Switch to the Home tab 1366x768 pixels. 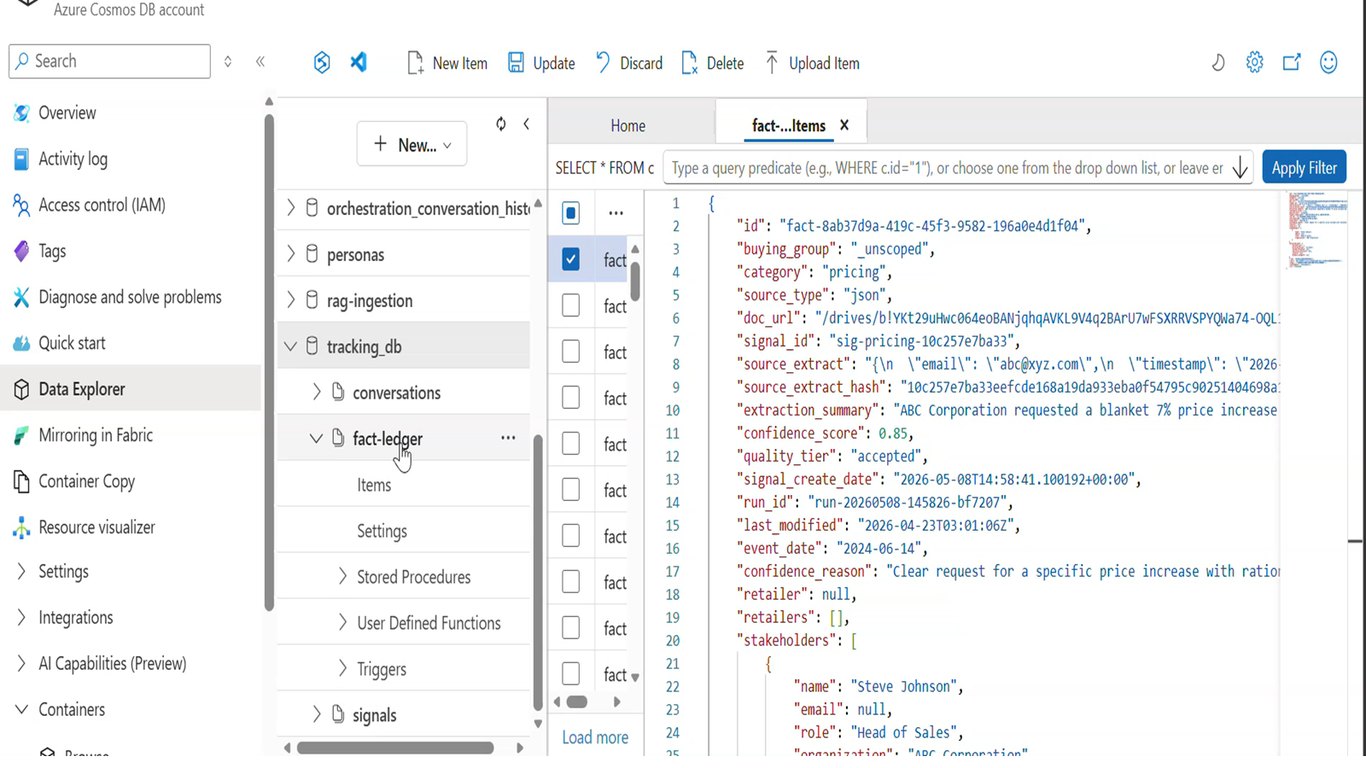click(x=628, y=126)
